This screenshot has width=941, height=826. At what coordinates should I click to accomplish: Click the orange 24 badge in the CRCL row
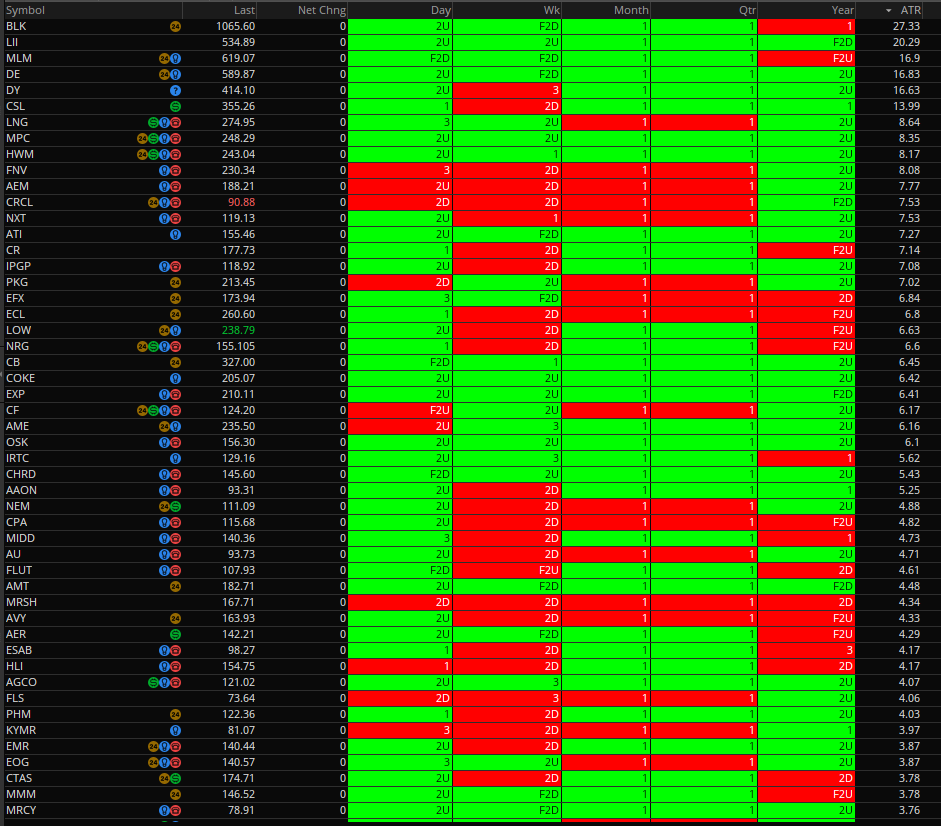point(153,202)
